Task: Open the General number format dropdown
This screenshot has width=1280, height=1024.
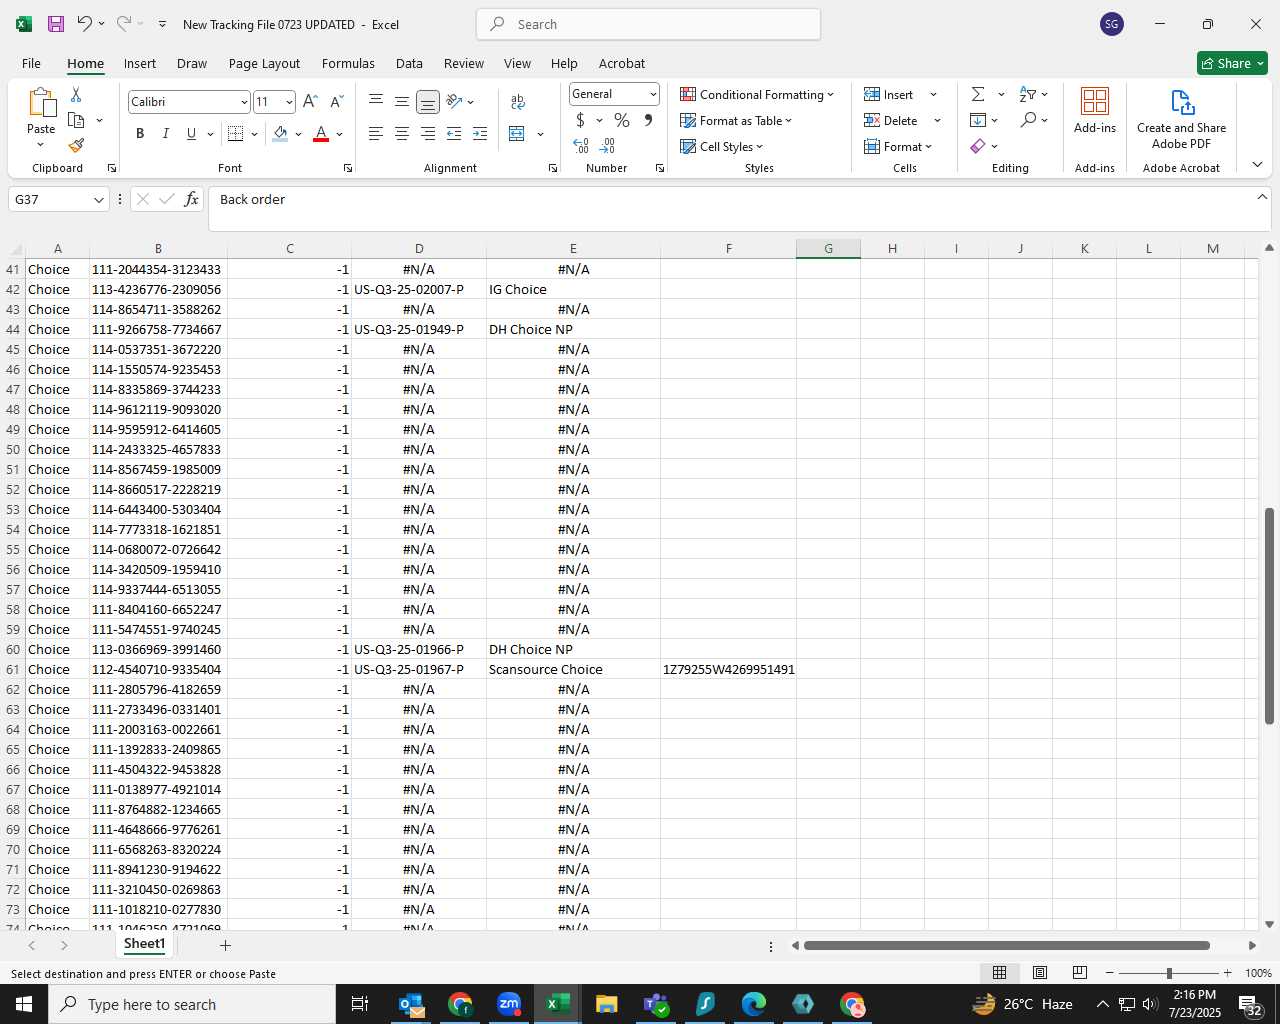Action: 653,94
